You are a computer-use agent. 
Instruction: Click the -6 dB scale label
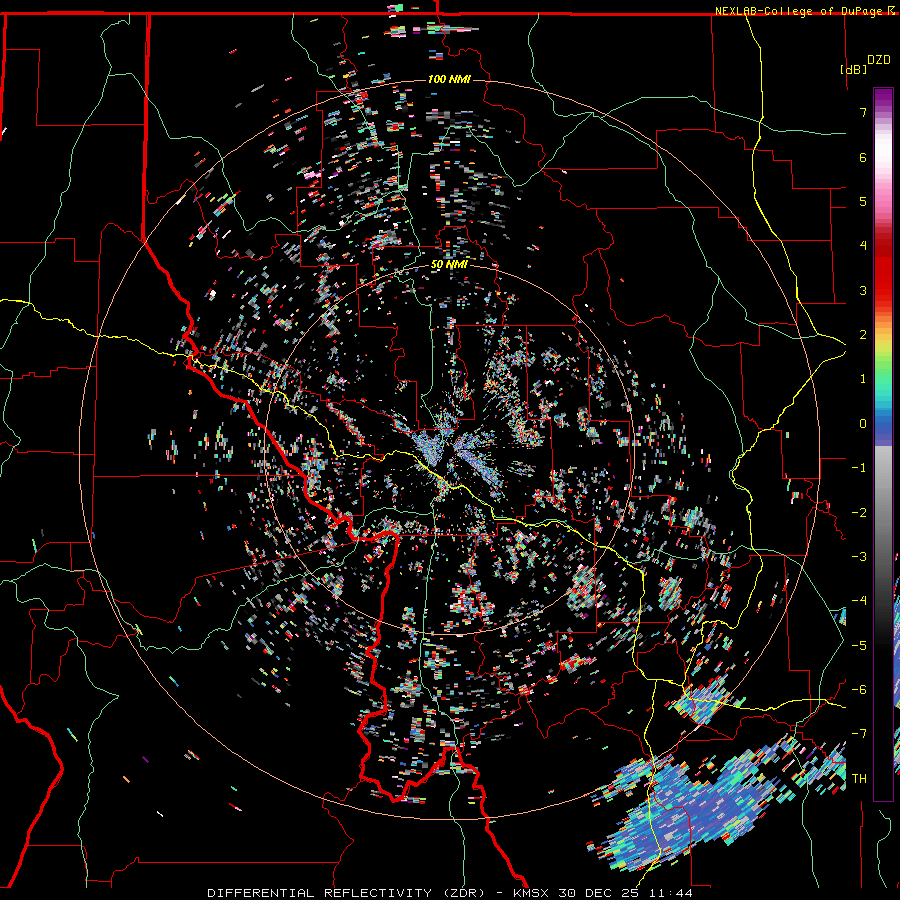point(859,690)
